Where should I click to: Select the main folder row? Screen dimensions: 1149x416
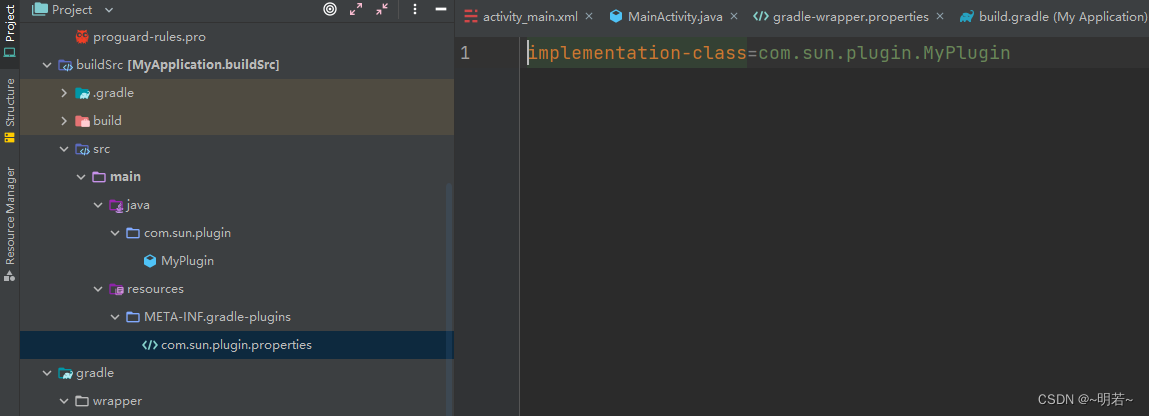[x=237, y=177]
